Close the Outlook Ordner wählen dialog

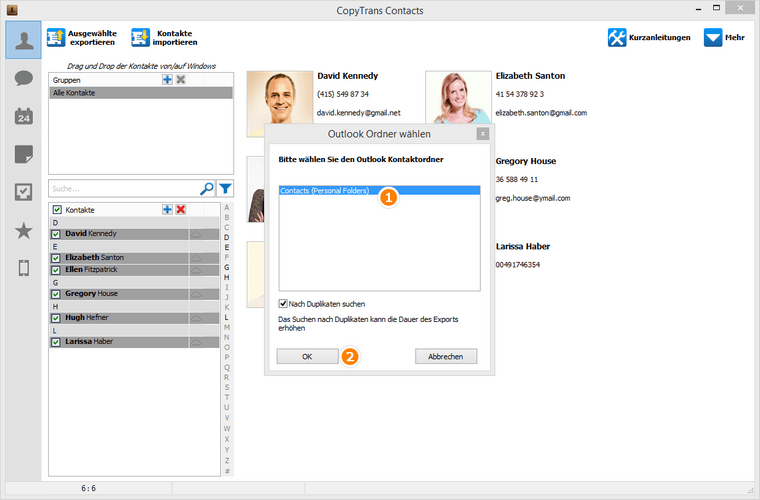click(482, 134)
